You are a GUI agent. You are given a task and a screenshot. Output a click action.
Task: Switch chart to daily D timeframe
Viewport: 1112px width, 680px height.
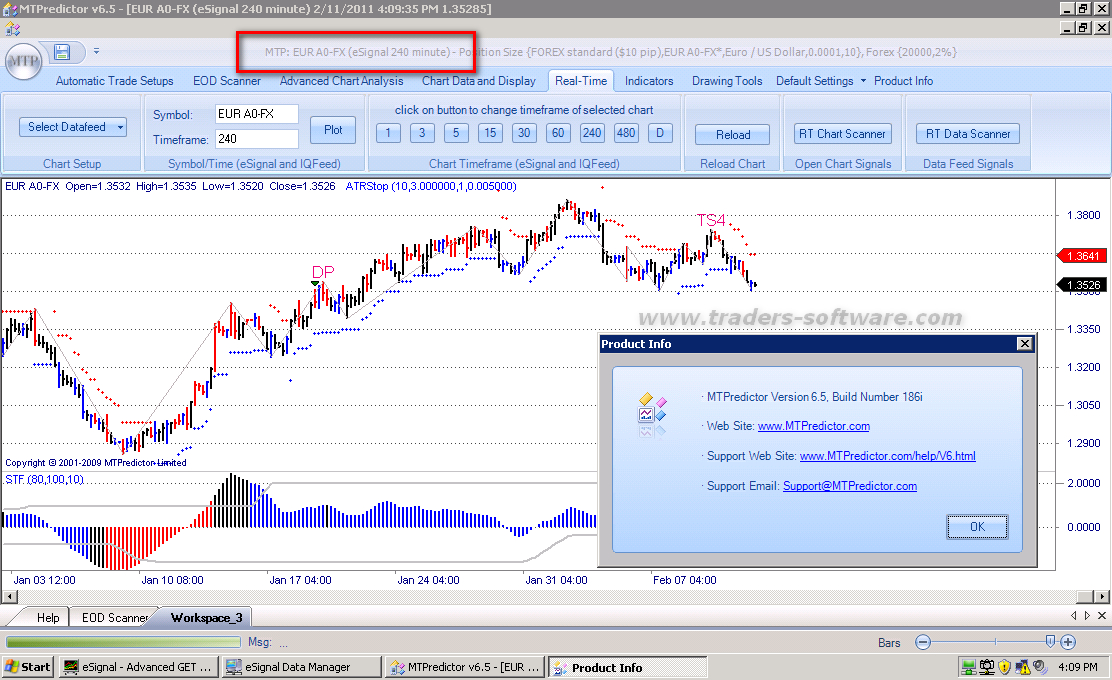tap(660, 133)
